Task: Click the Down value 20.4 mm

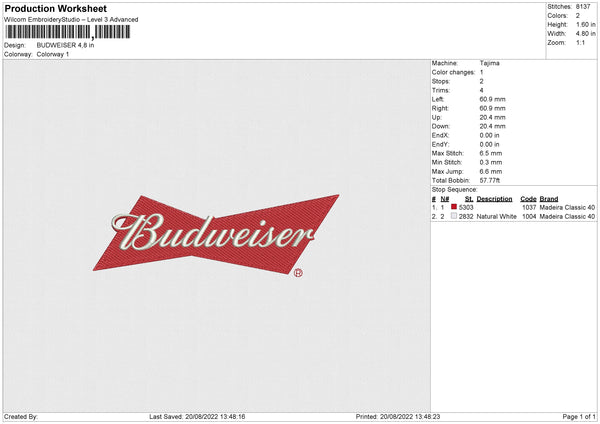Action: (492, 126)
